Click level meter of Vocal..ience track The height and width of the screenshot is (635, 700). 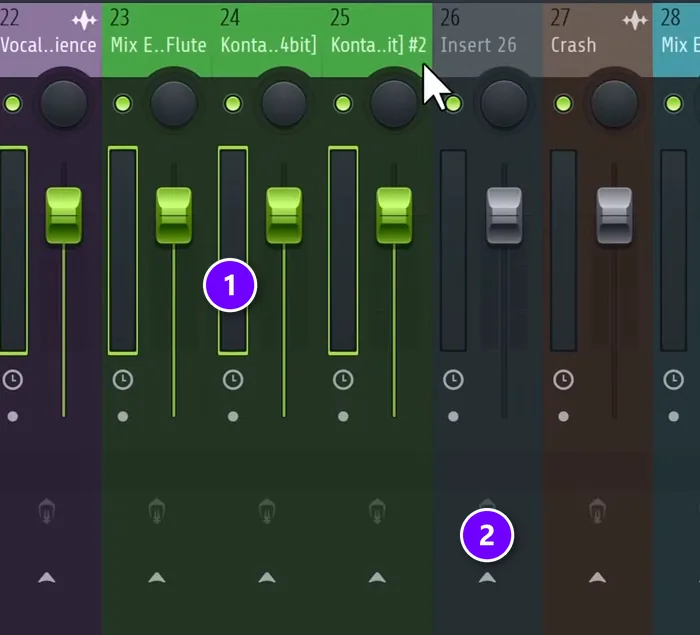point(13,251)
